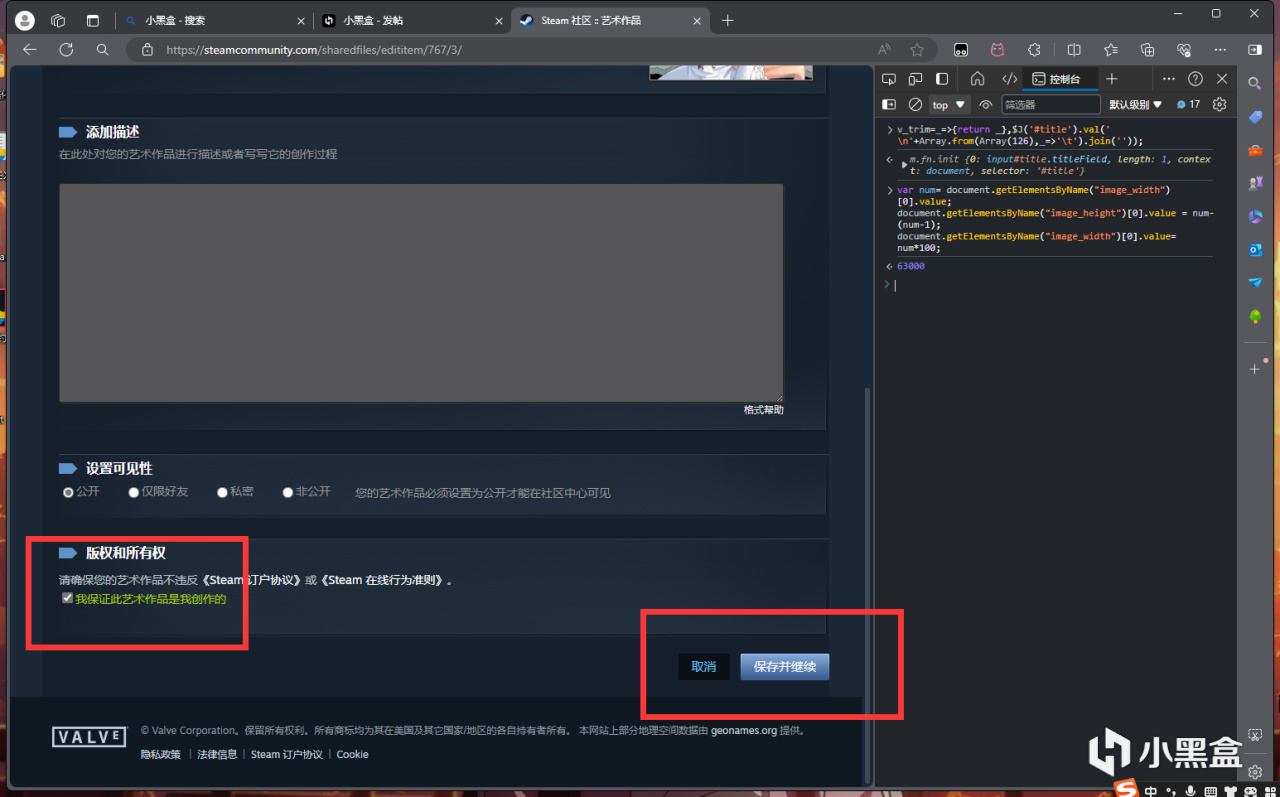Open console settings gear
The width and height of the screenshot is (1280, 797).
[x=1219, y=104]
